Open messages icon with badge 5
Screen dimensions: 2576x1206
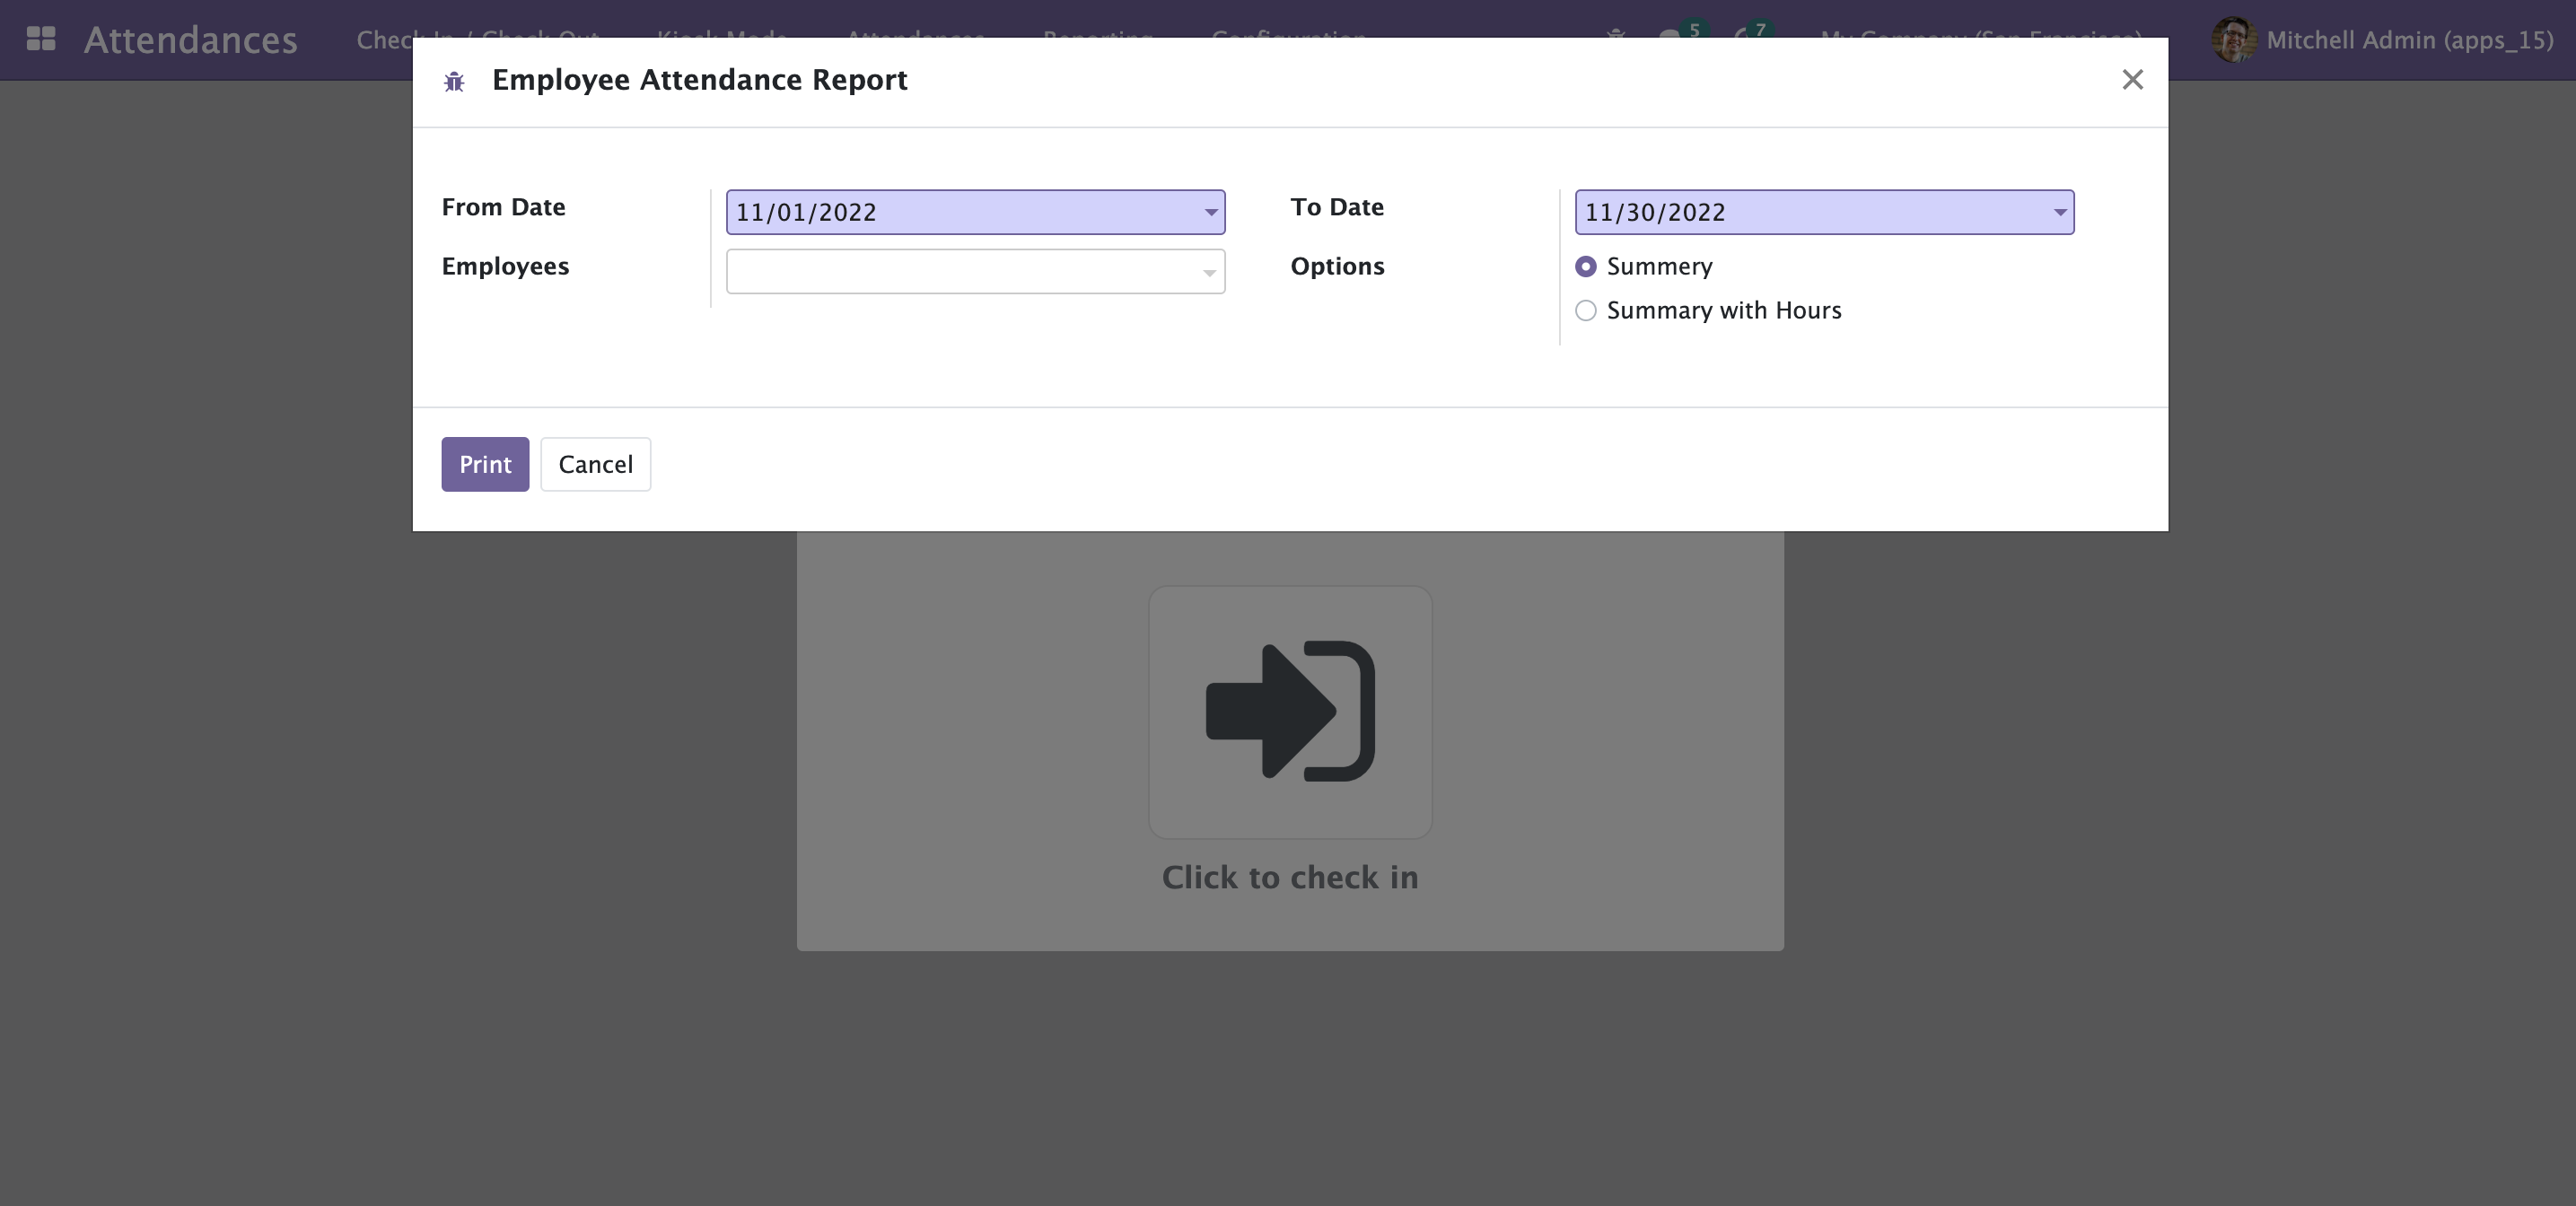[1672, 34]
